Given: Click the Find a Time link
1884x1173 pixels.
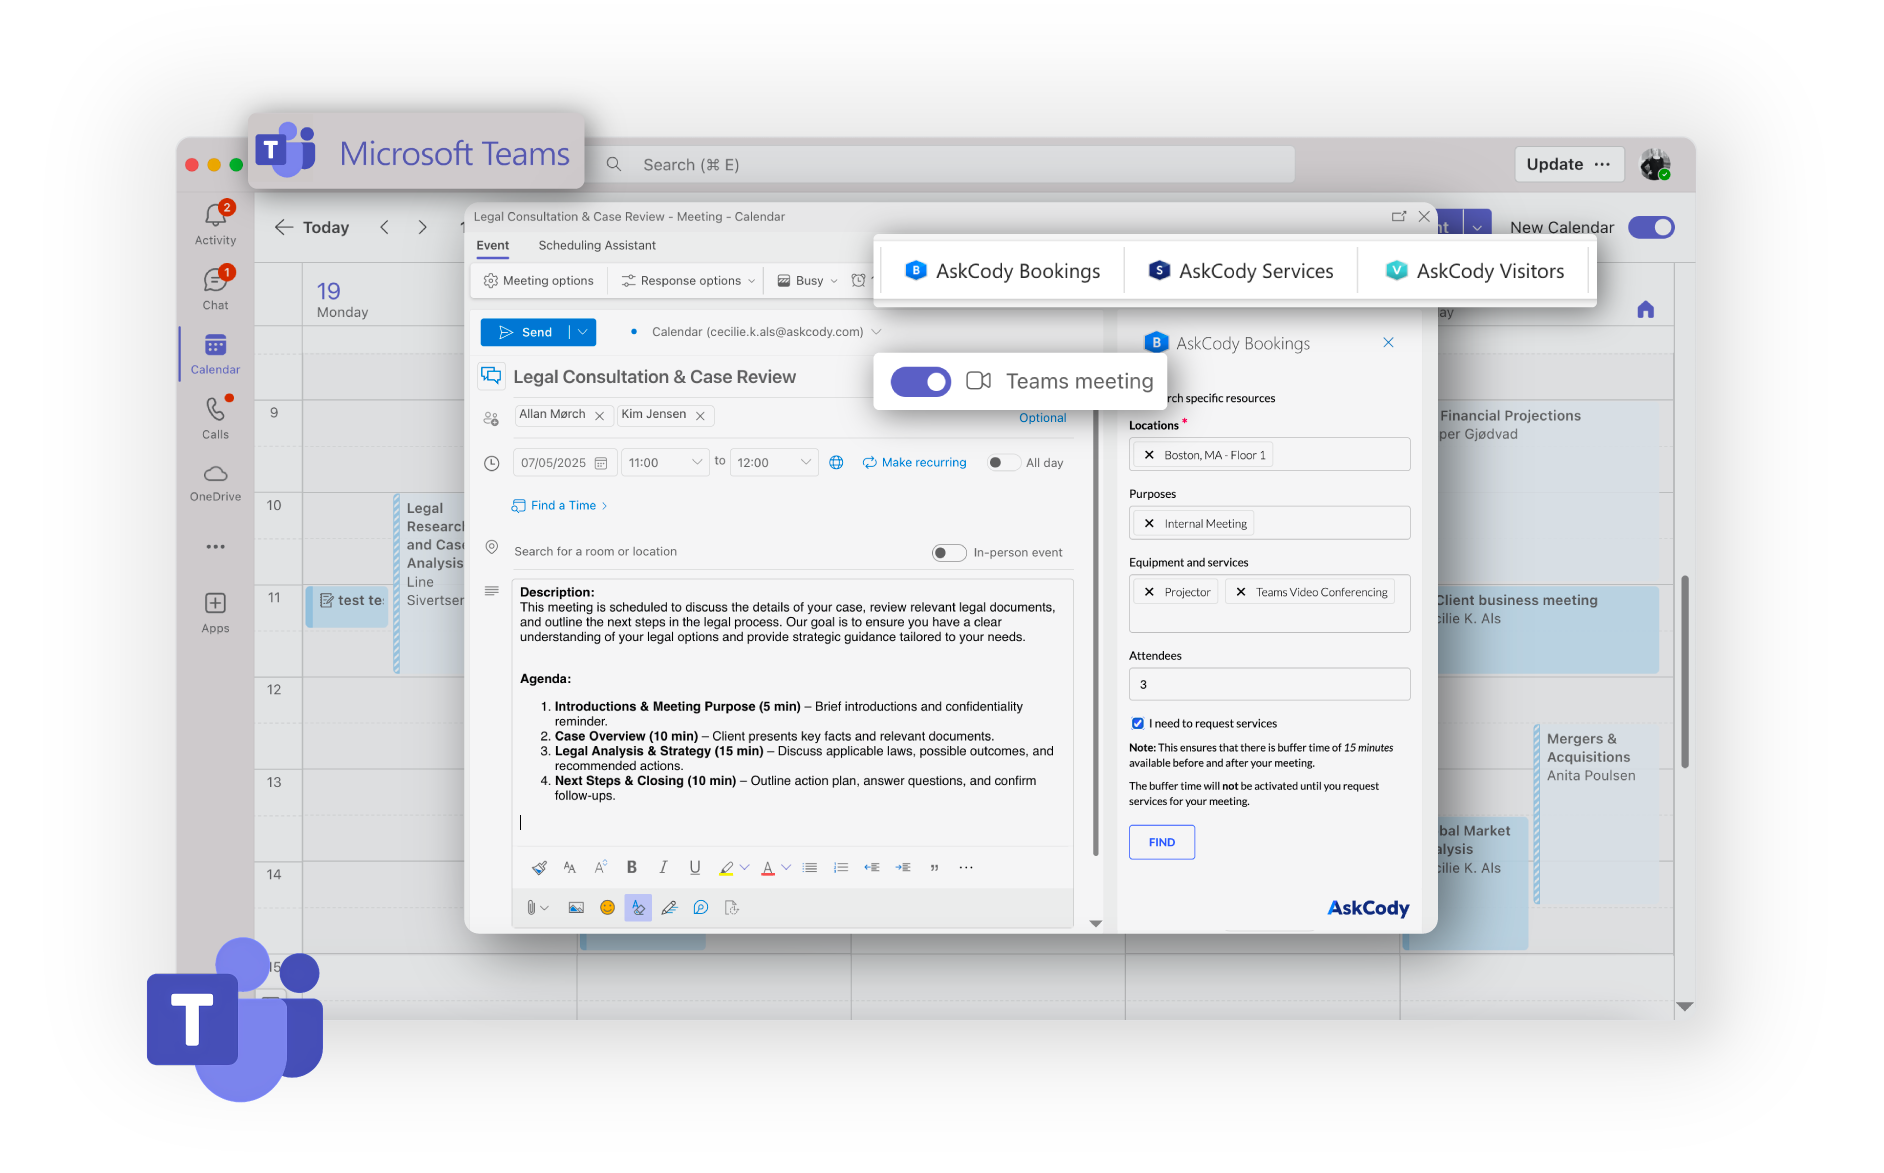Looking at the screenshot, I should pyautogui.click(x=560, y=506).
